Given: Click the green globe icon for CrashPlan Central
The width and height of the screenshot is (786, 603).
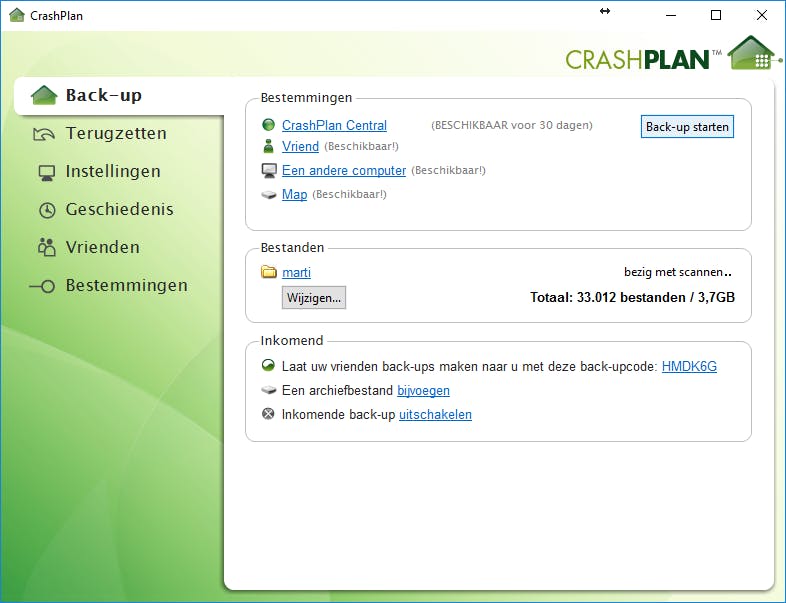Looking at the screenshot, I should pyautogui.click(x=269, y=125).
